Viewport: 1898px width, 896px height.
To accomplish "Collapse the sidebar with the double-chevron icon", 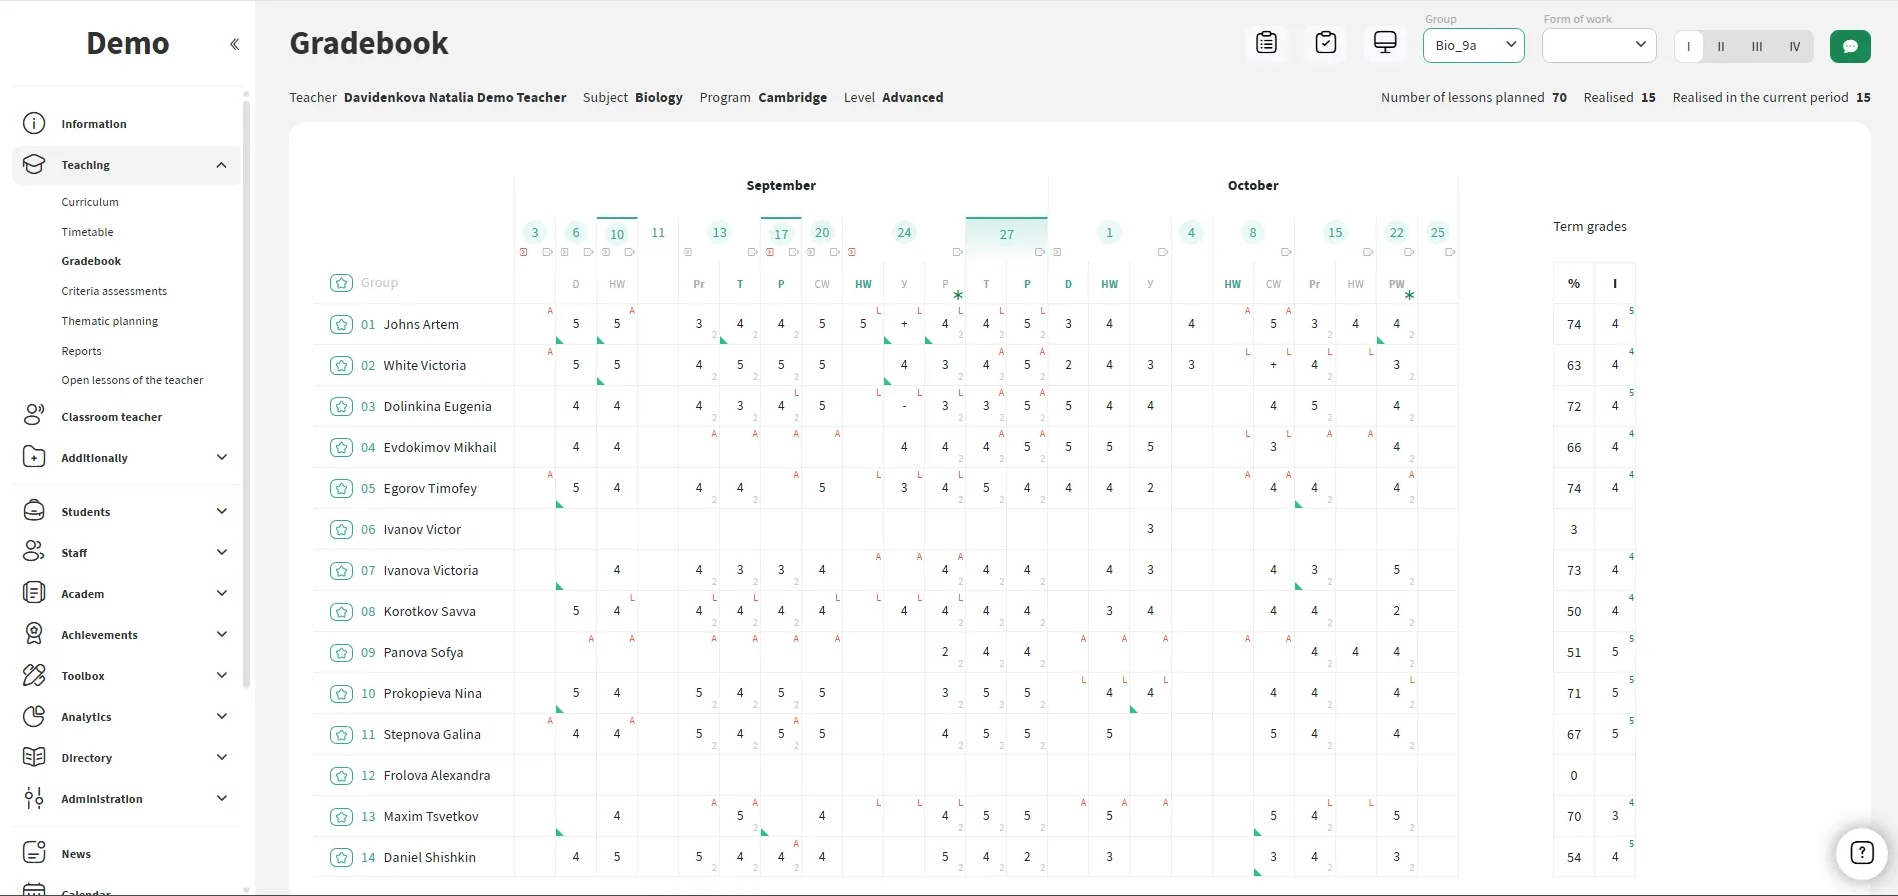I will [234, 44].
